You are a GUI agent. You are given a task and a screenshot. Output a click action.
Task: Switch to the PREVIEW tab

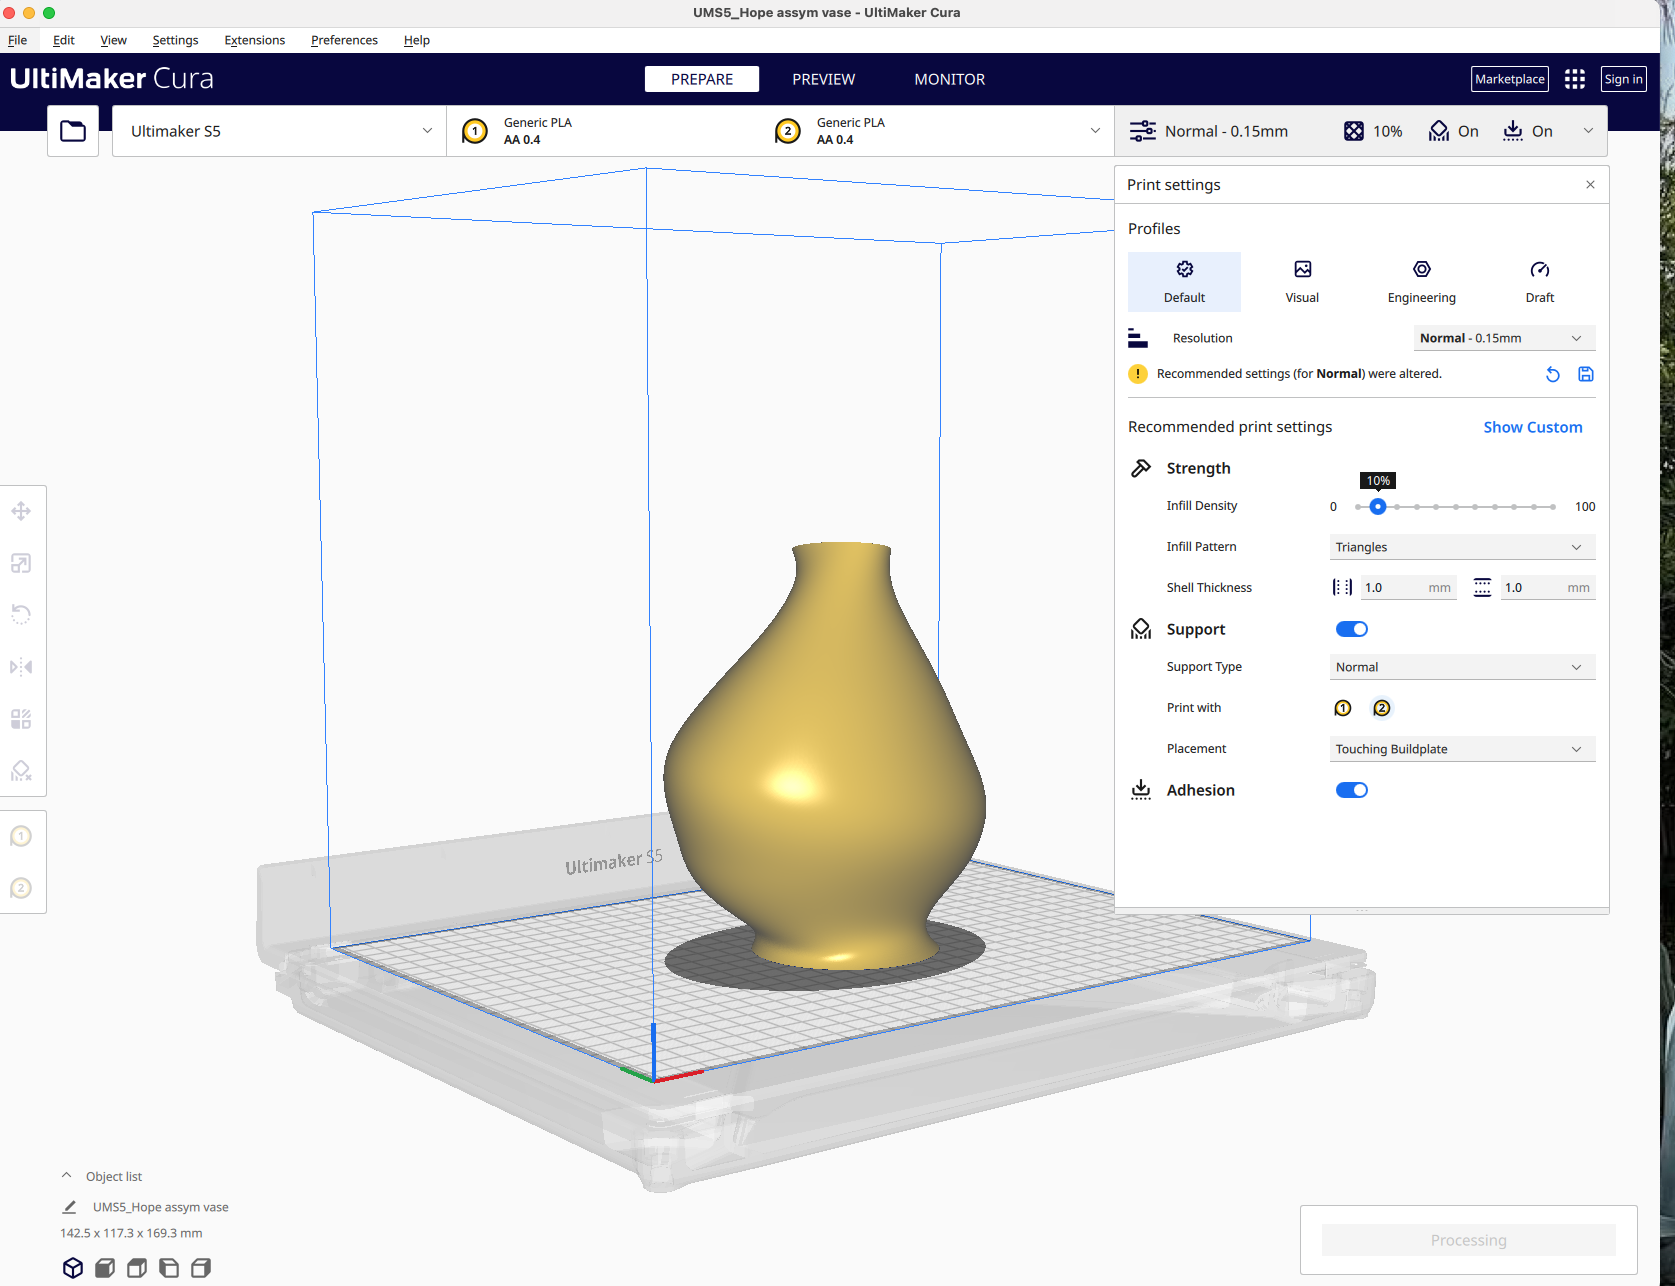823,79
